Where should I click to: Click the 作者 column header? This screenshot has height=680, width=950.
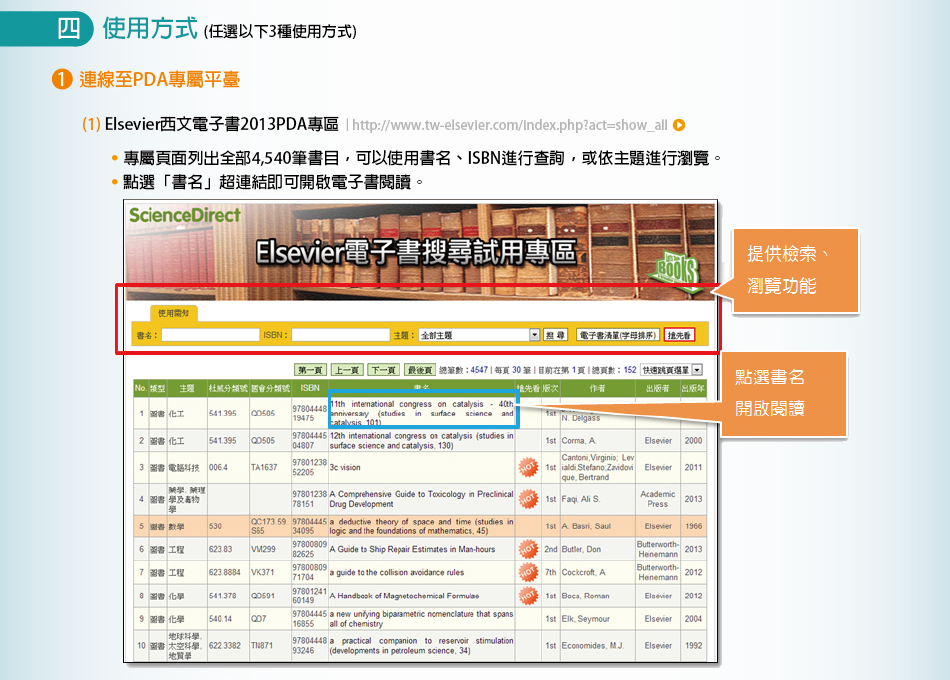[x=597, y=388]
